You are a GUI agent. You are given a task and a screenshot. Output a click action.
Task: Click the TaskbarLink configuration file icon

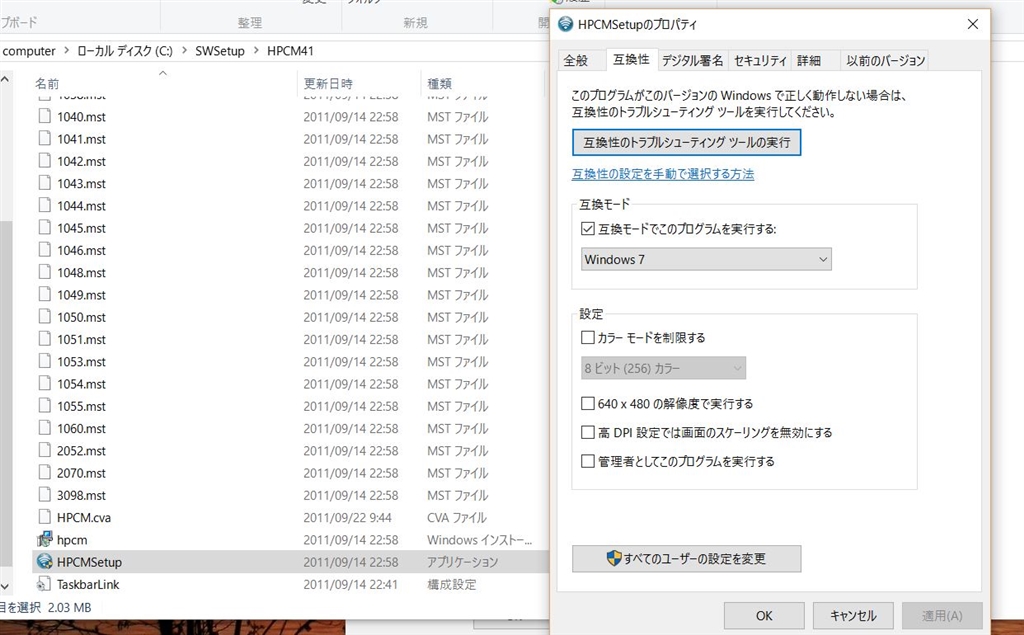[44, 584]
